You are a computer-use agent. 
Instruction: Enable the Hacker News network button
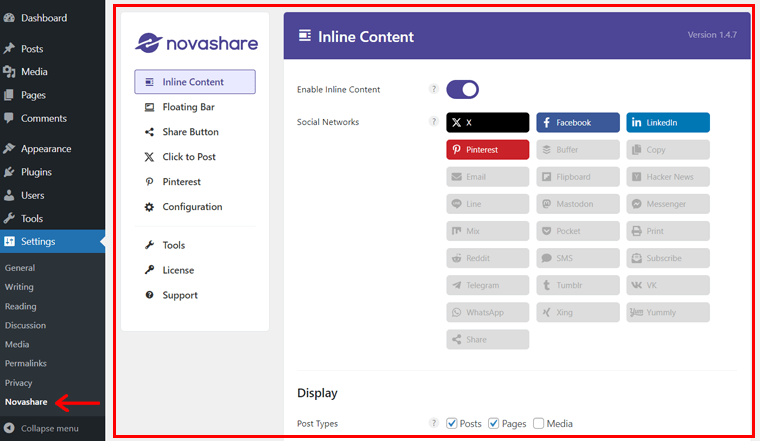pyautogui.click(x=668, y=177)
